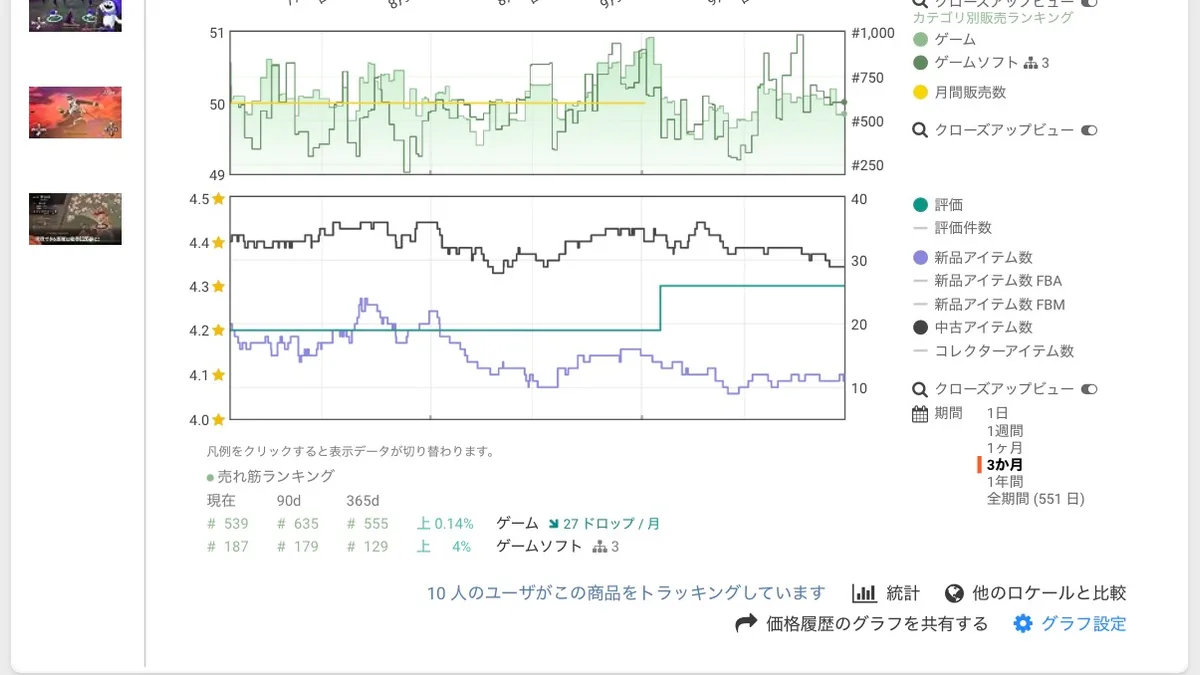The image size is (1200, 675).
Task: Switch the sales rank chart closeup view toggle
Action: tap(1090, 130)
